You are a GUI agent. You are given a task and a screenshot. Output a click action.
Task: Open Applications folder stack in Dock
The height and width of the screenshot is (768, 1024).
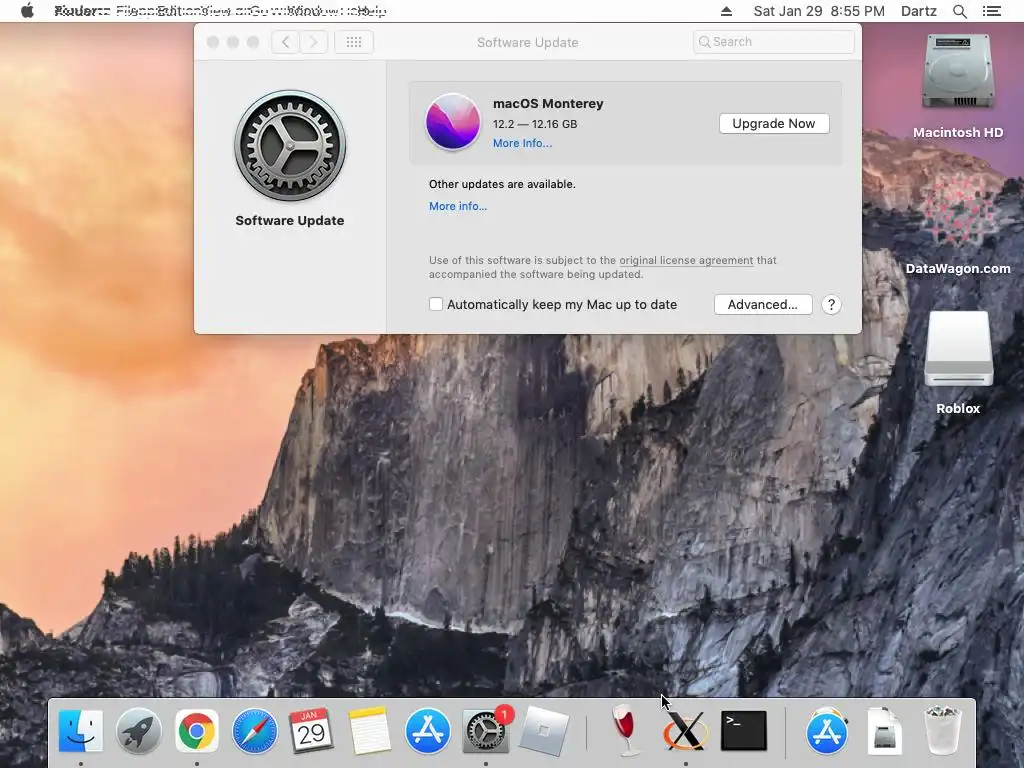(826, 731)
